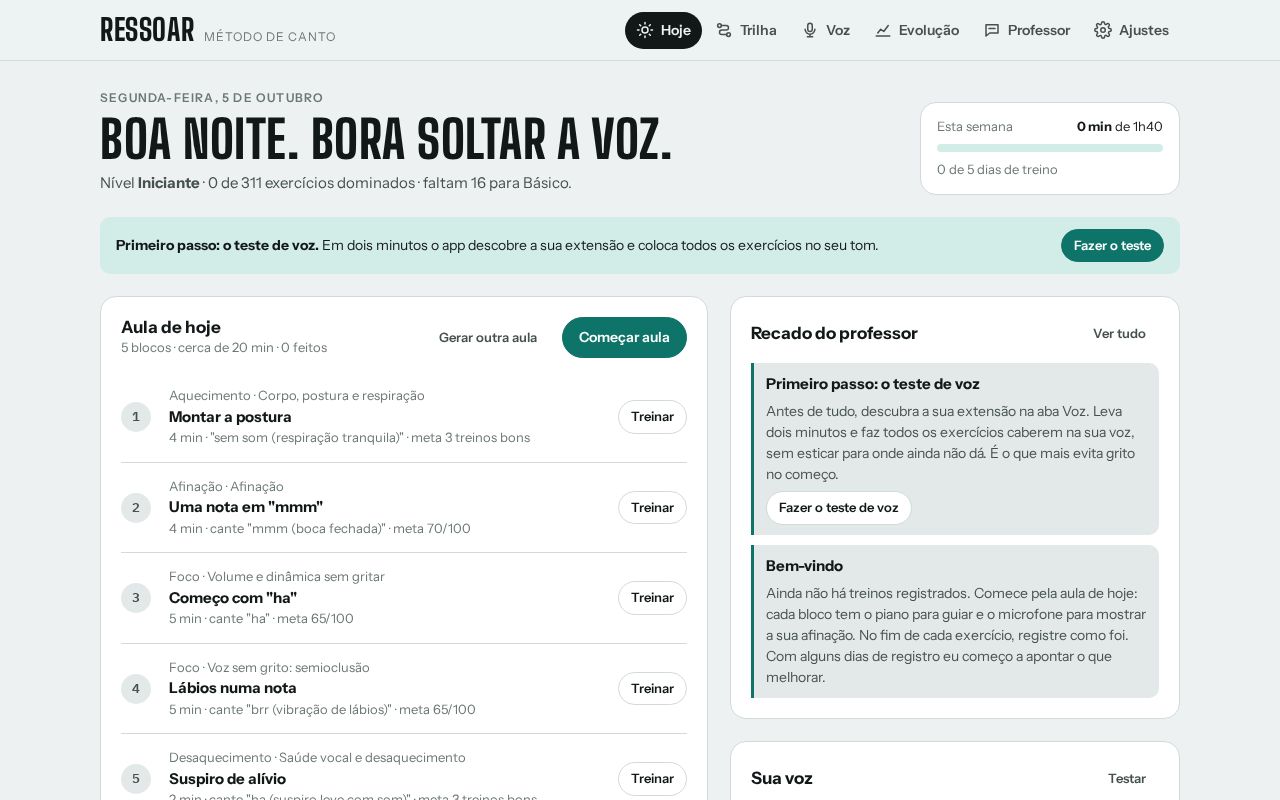Screen dimensions: 1280x800
Task: Click the "Sua voz" heading
Action: tap(782, 778)
